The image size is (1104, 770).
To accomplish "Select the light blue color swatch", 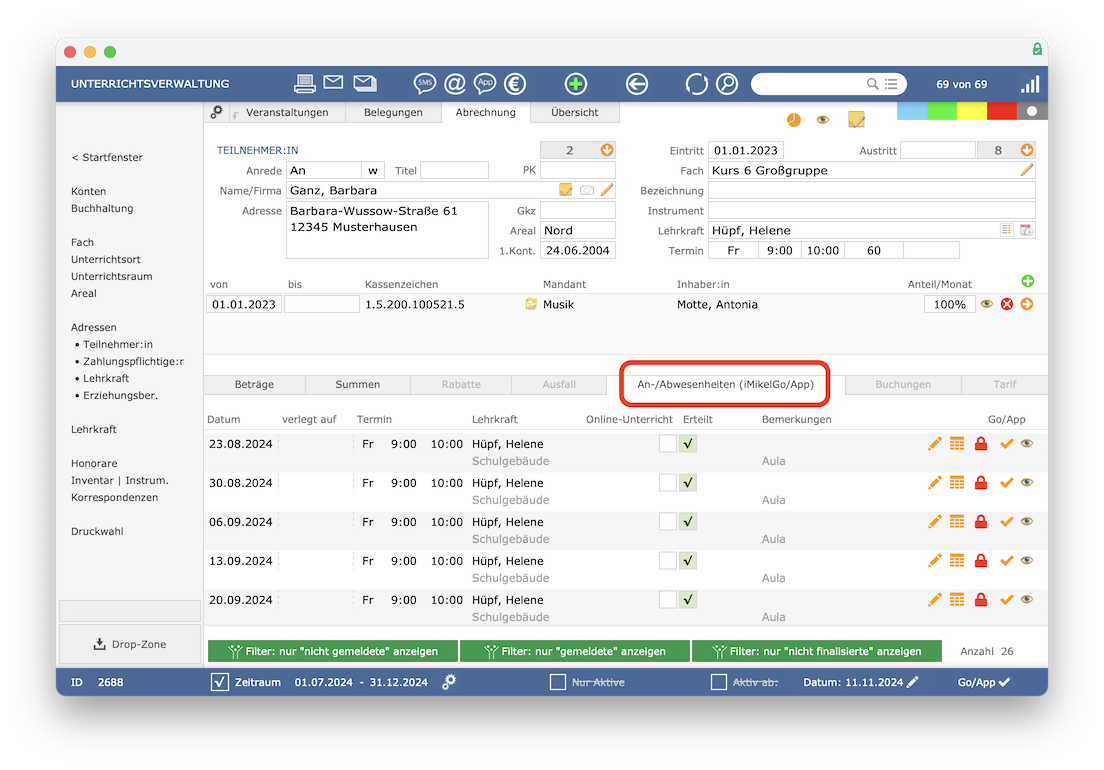I will [x=912, y=111].
